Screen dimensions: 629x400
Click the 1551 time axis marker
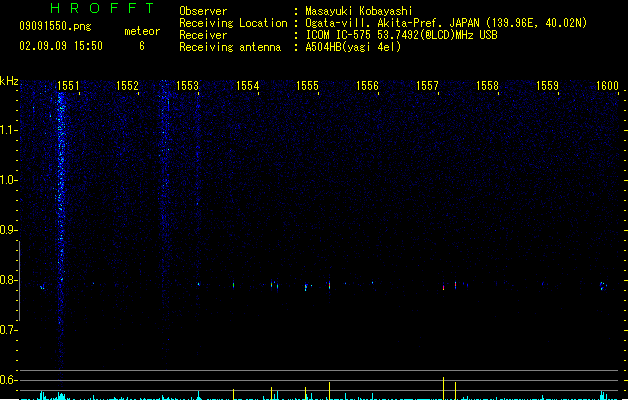click(68, 86)
